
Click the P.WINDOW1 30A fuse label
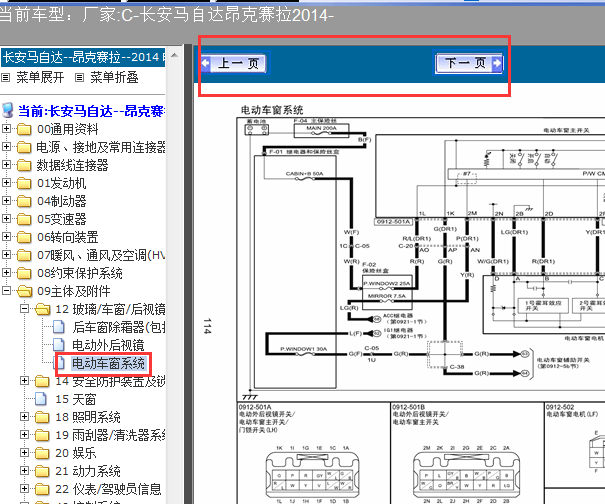304,349
